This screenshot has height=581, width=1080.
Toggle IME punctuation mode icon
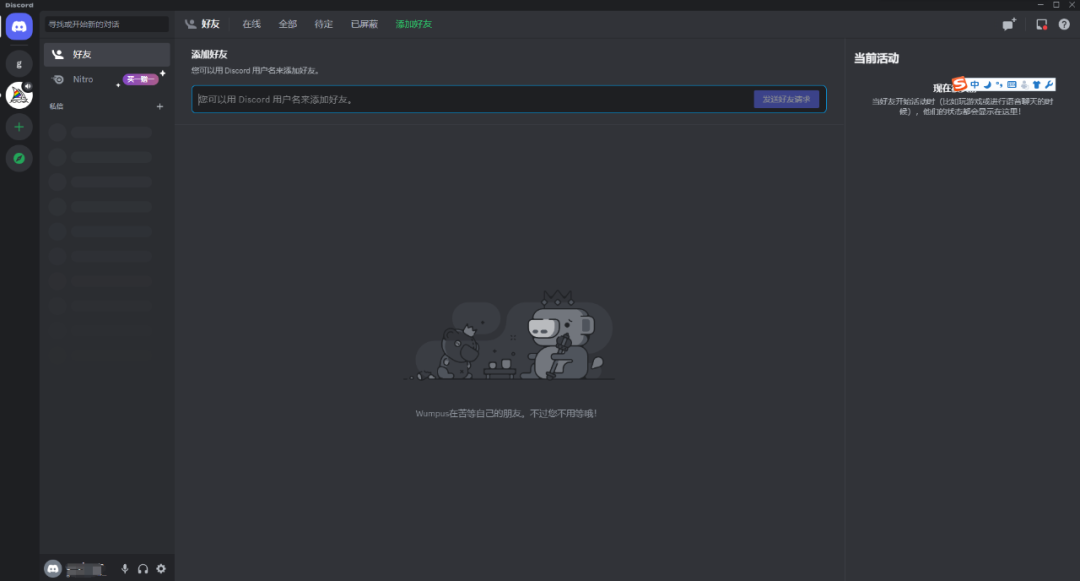[x=999, y=85]
